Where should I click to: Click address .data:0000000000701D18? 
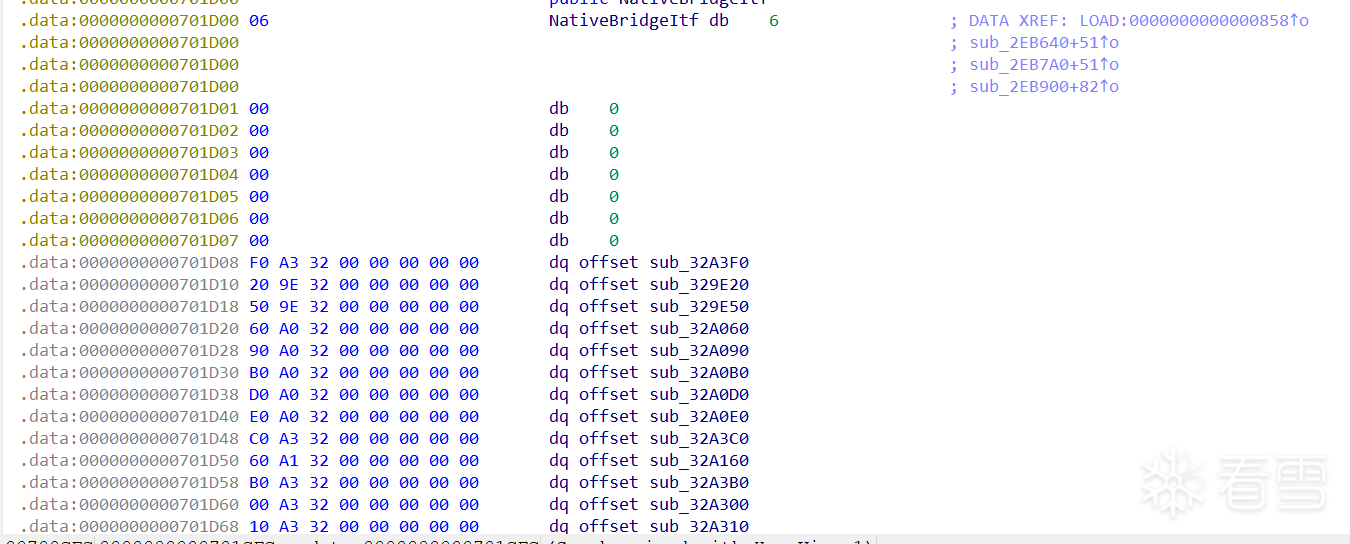[129, 306]
